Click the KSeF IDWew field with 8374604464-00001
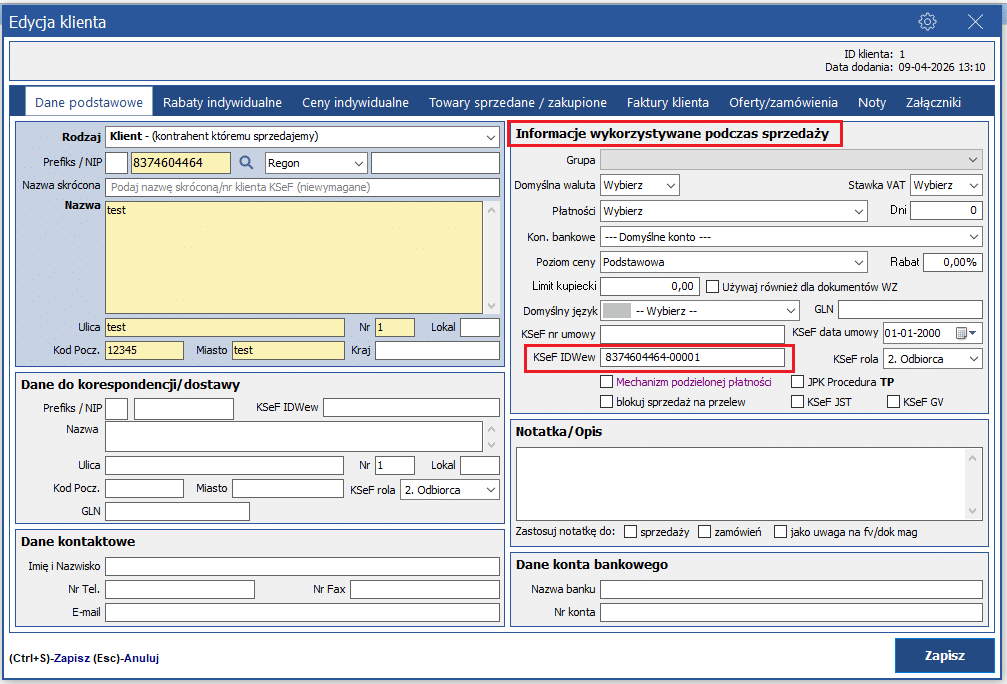This screenshot has width=1007, height=684. point(692,358)
